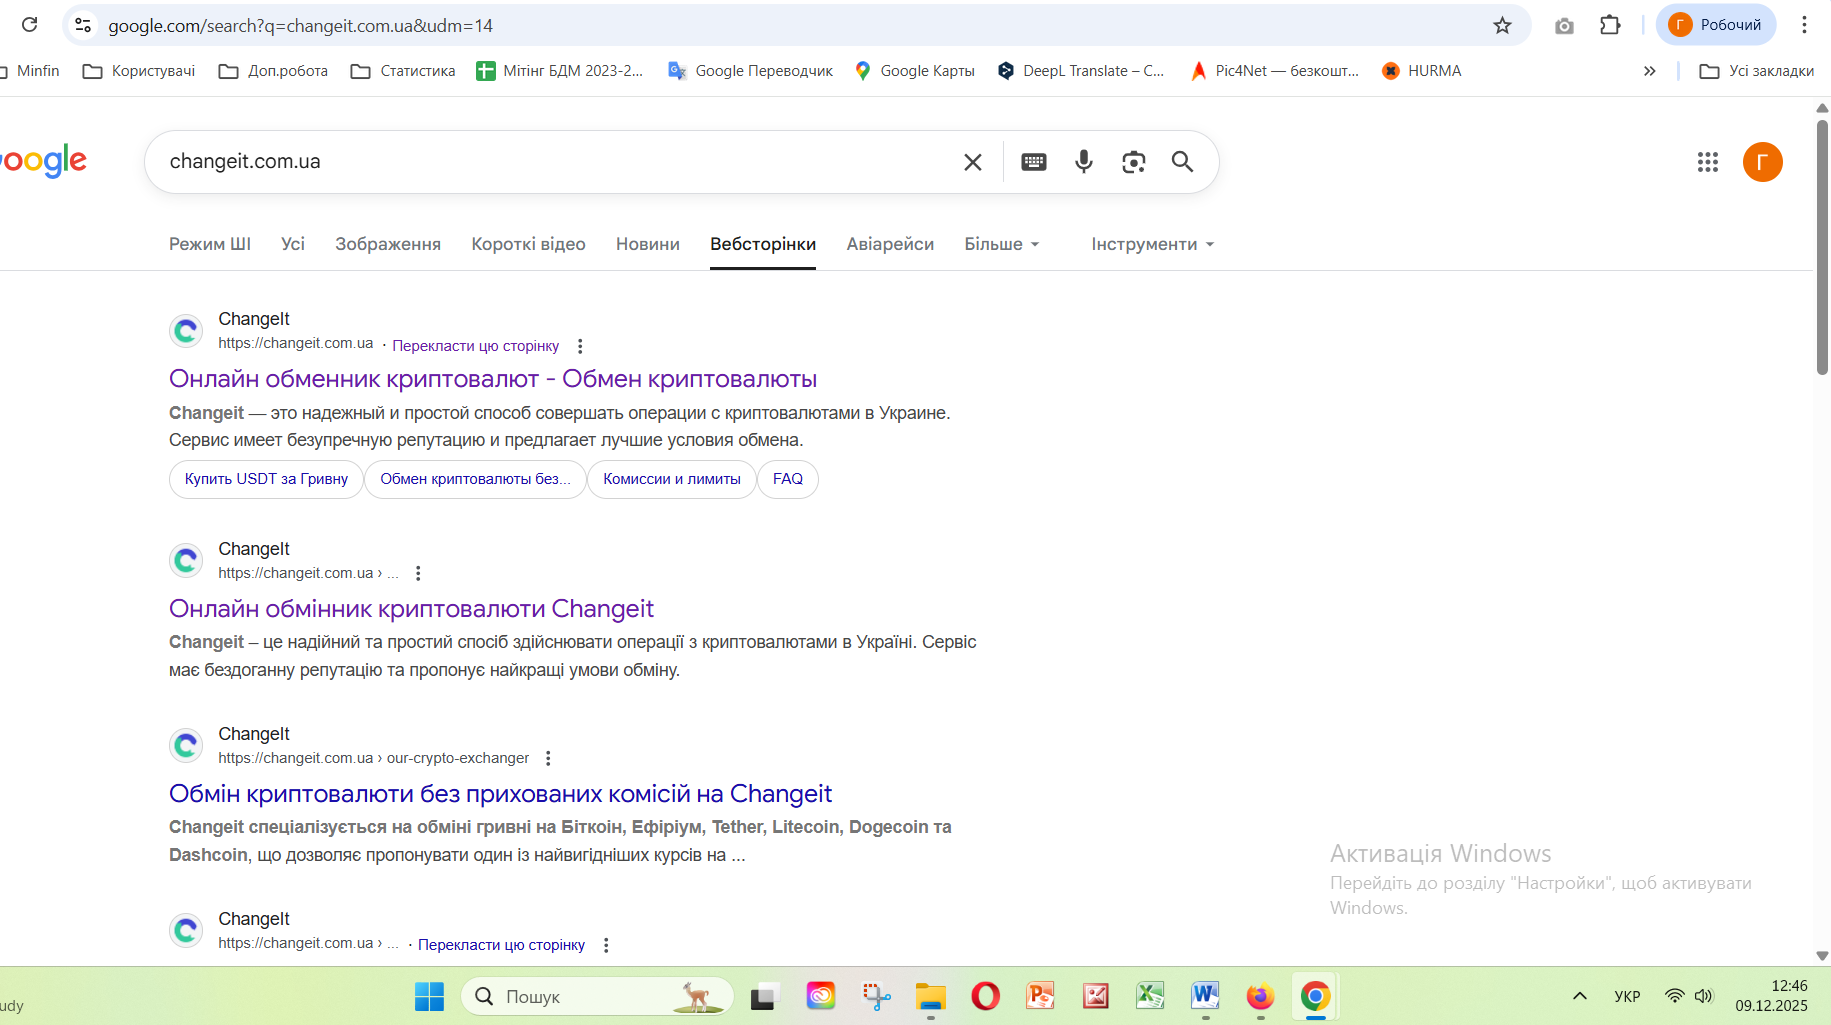Open options menu for our-crypto-exchanger result
1831x1025 pixels.
point(548,758)
